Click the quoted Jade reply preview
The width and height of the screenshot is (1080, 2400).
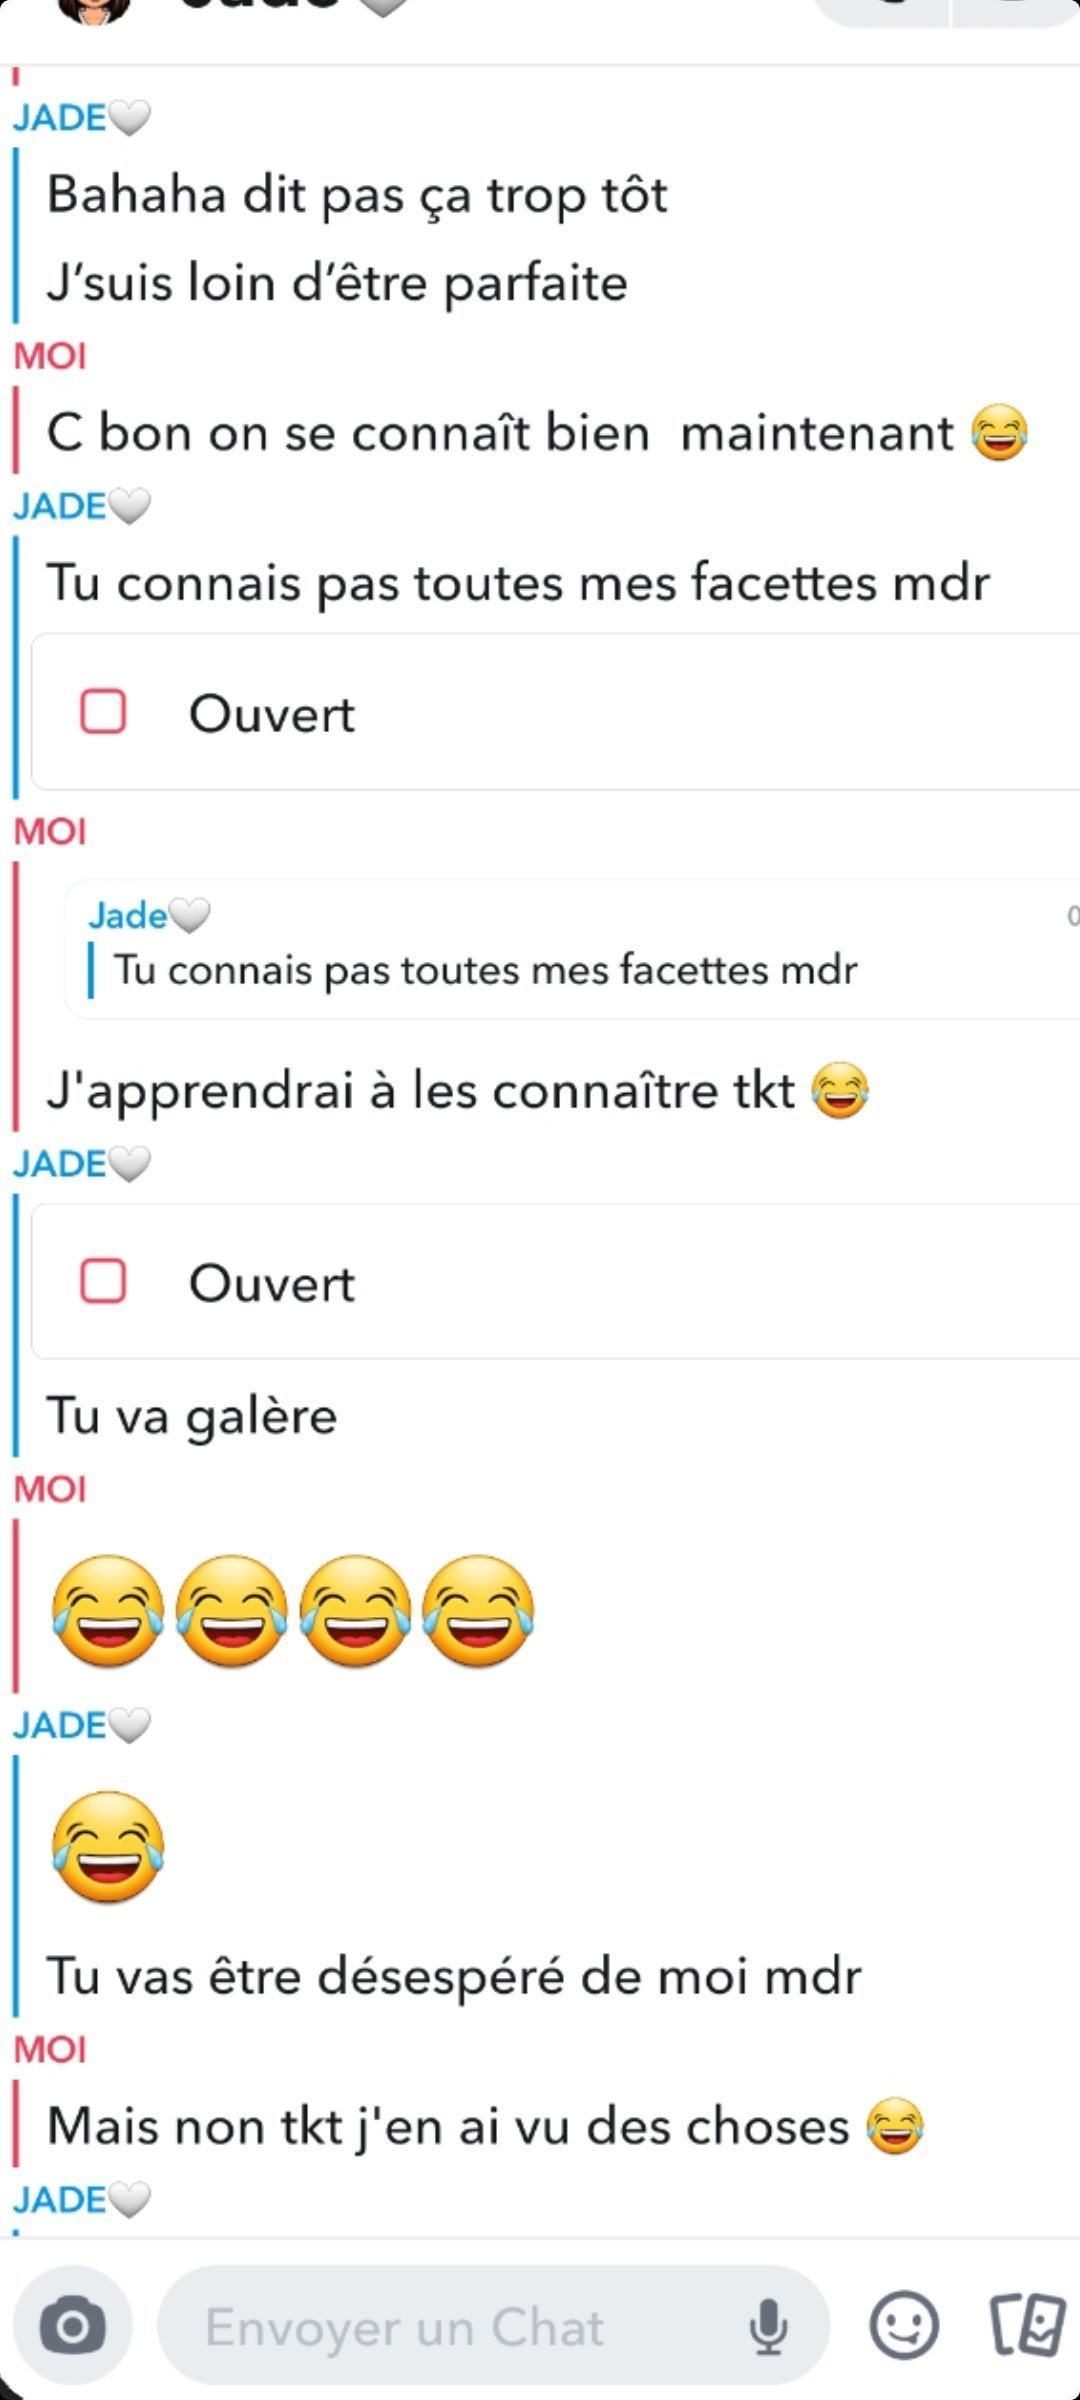click(572, 949)
